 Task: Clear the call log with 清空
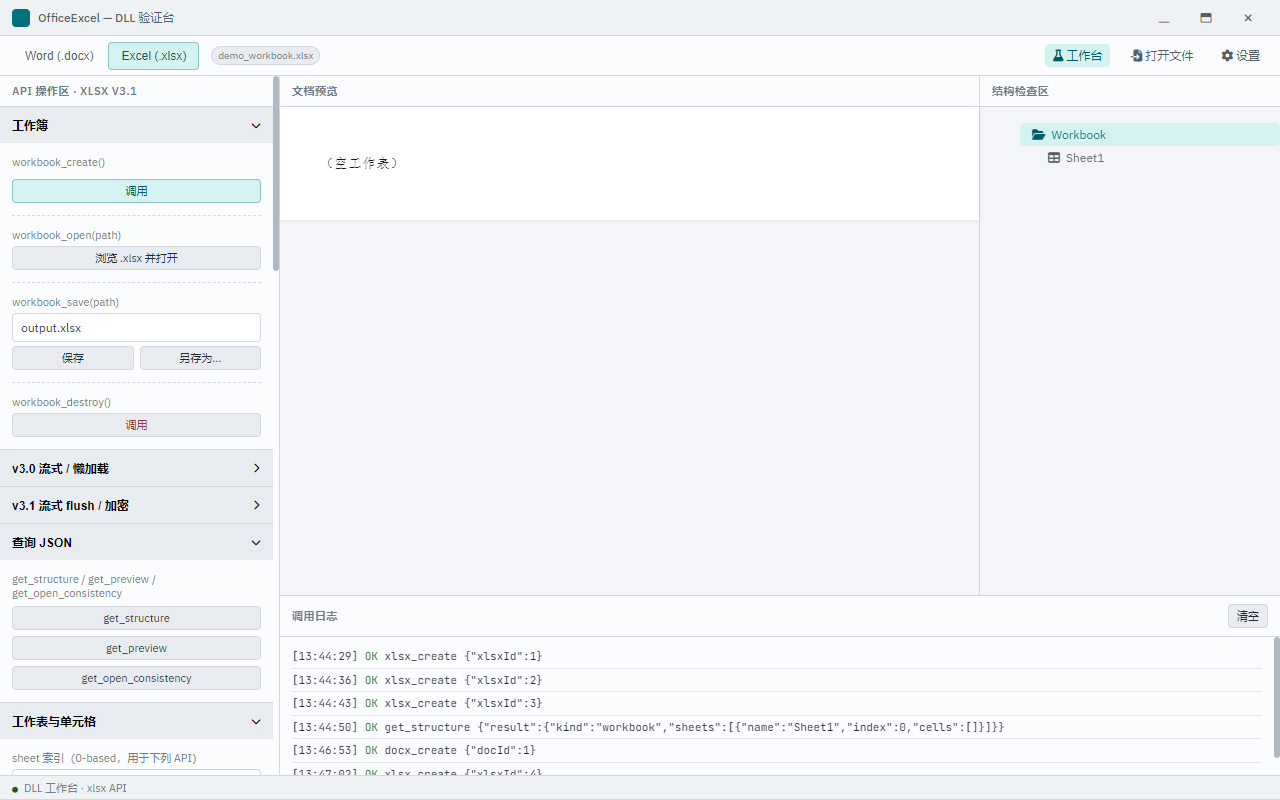pyautogui.click(x=1248, y=616)
